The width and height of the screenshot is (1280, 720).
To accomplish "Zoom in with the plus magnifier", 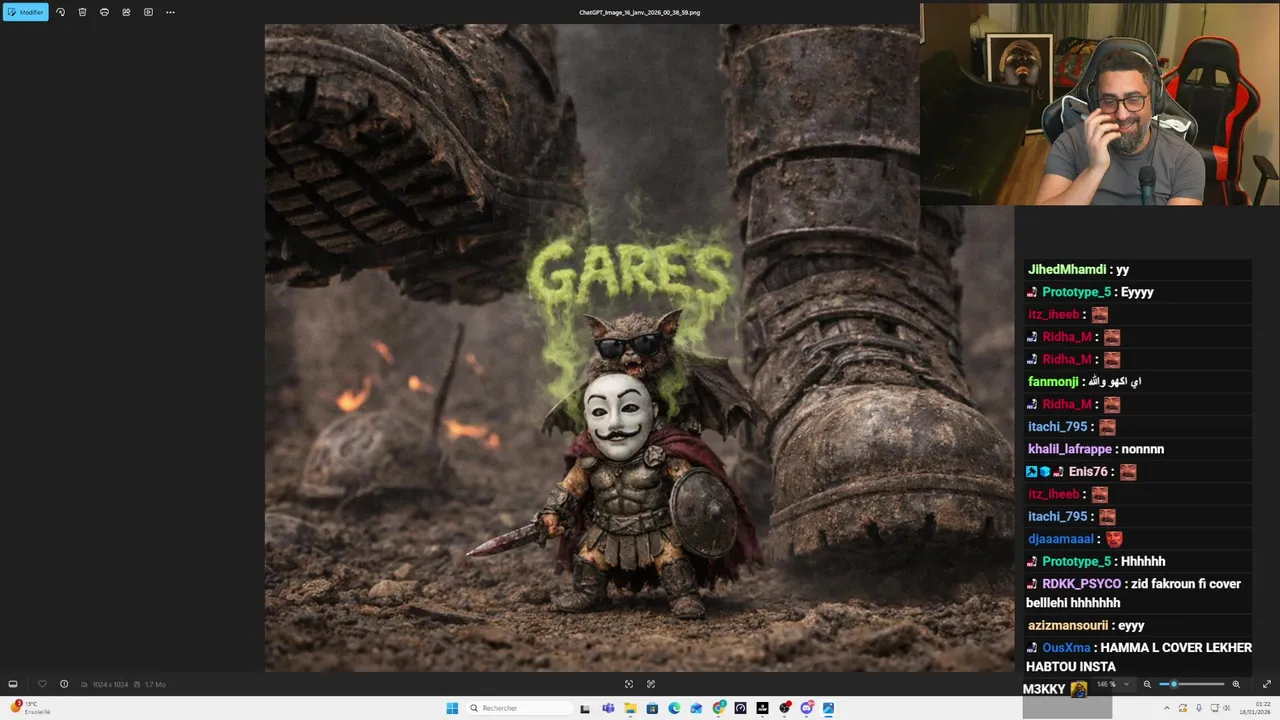I will coord(1236,684).
